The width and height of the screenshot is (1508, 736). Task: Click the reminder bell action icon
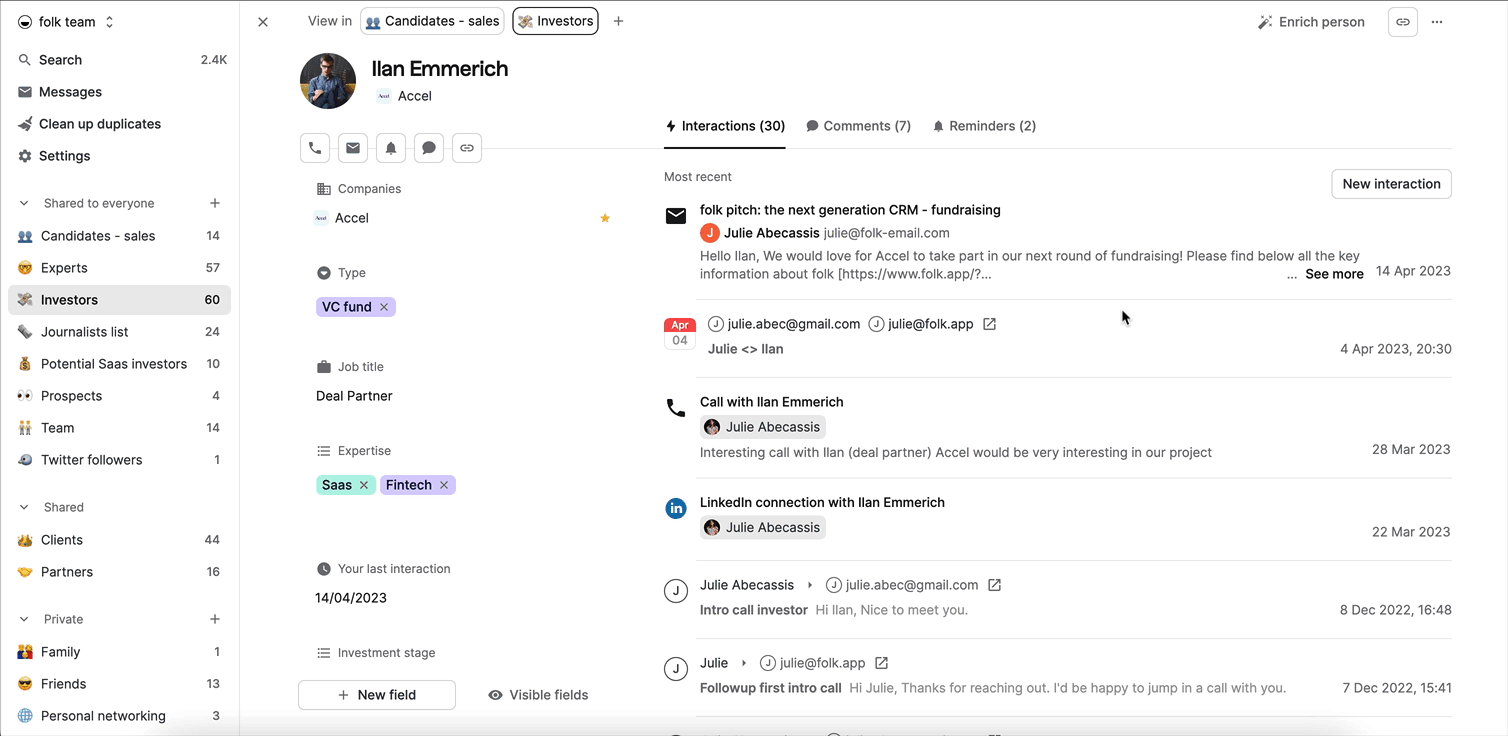point(391,148)
